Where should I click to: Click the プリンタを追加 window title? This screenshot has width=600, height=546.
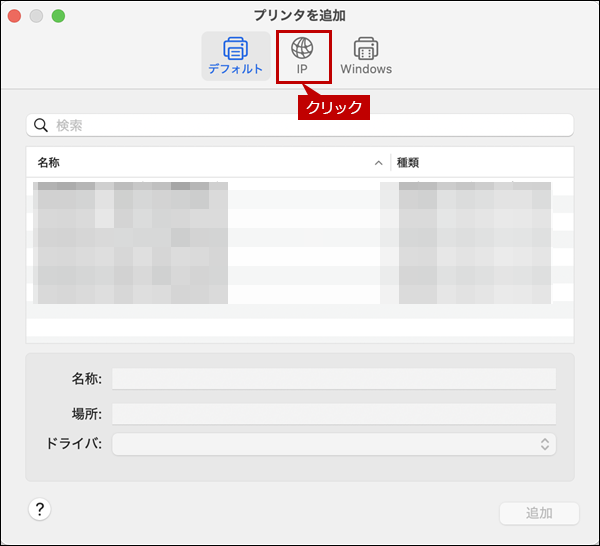click(301, 15)
